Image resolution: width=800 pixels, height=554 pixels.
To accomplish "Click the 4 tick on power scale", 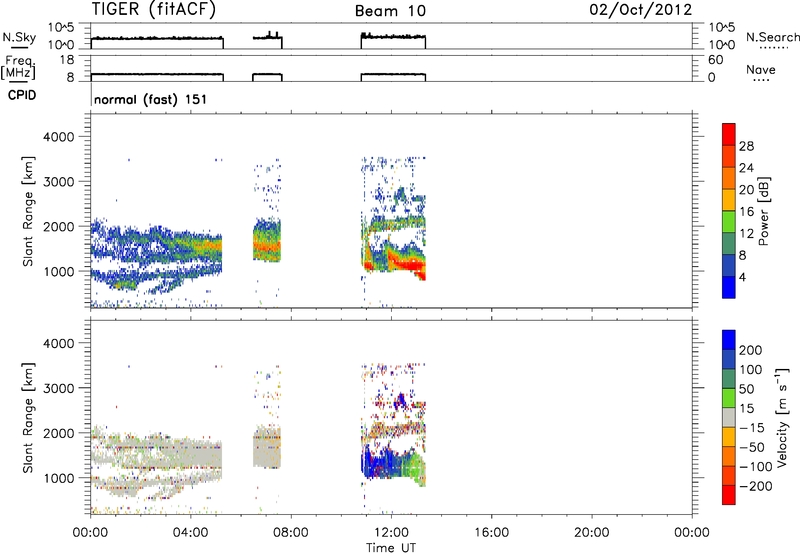I will [742, 277].
